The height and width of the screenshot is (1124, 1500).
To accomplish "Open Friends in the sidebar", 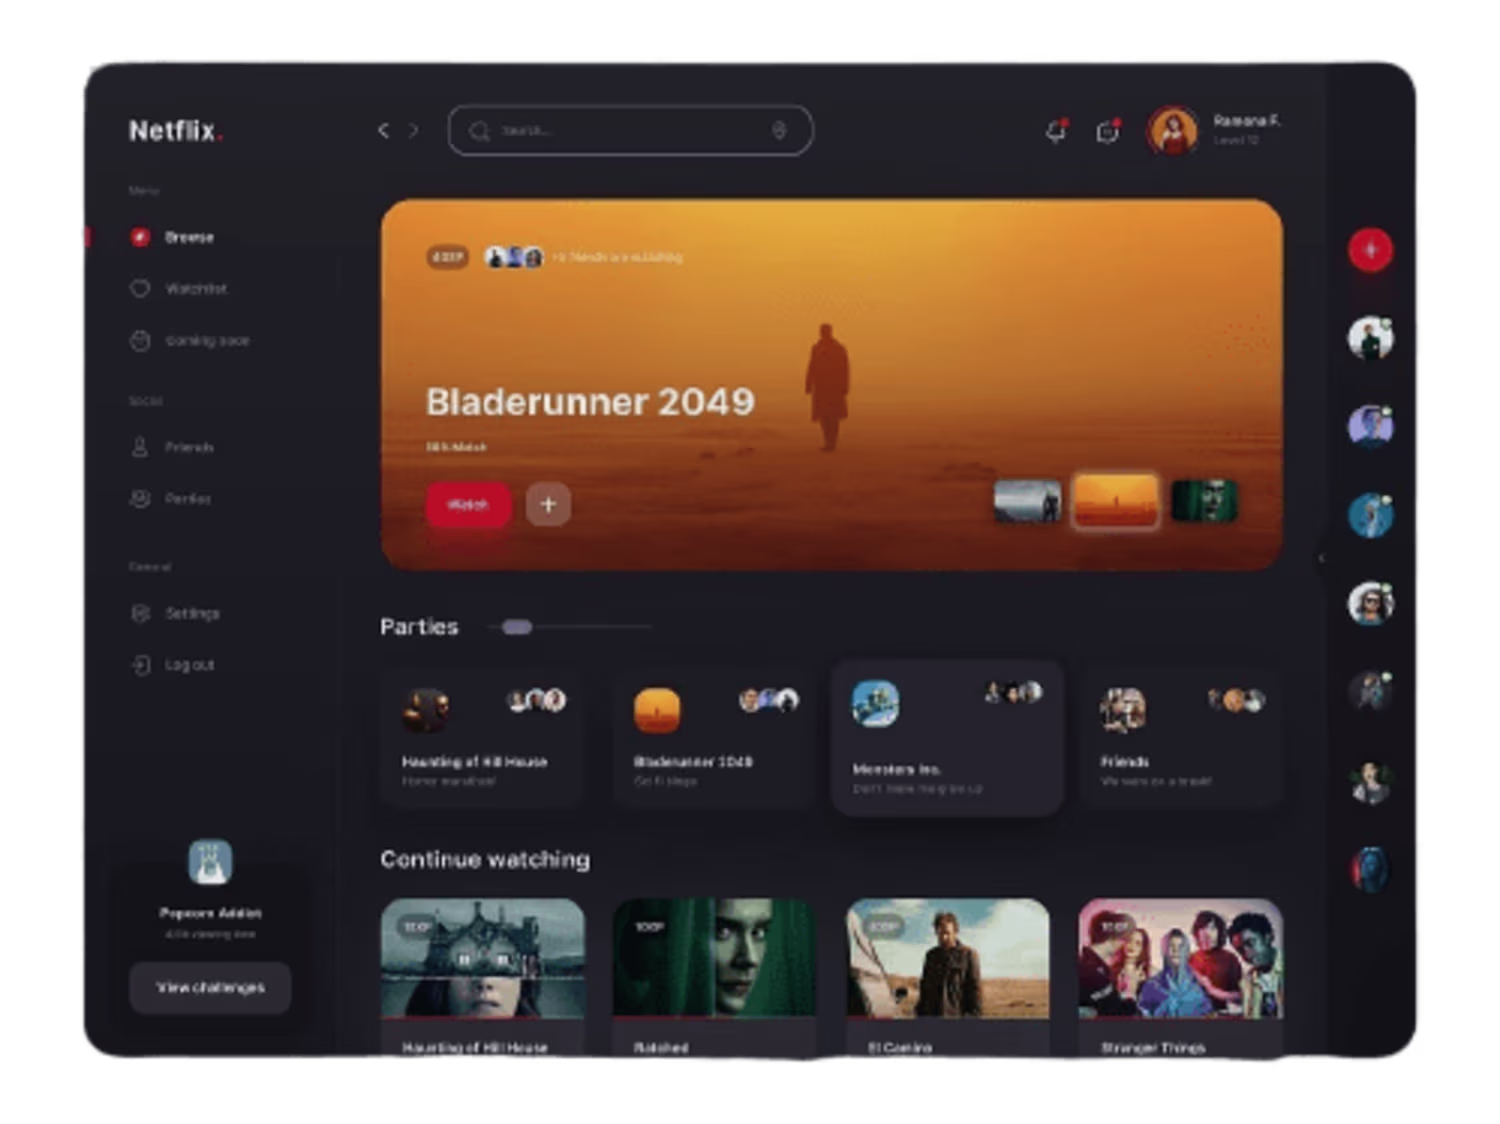I will click(172, 447).
